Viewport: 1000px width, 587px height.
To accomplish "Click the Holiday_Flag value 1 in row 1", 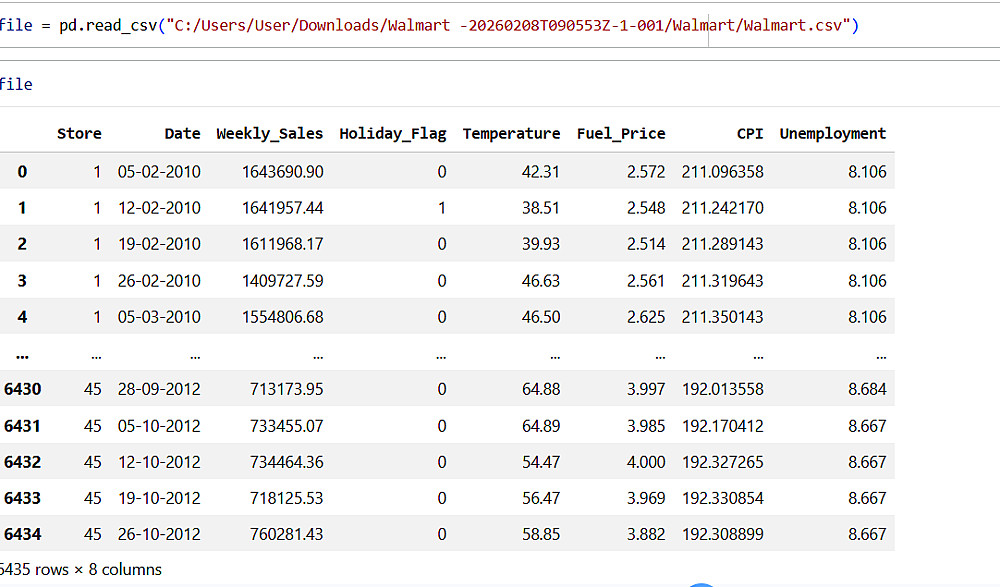I will pos(441,208).
